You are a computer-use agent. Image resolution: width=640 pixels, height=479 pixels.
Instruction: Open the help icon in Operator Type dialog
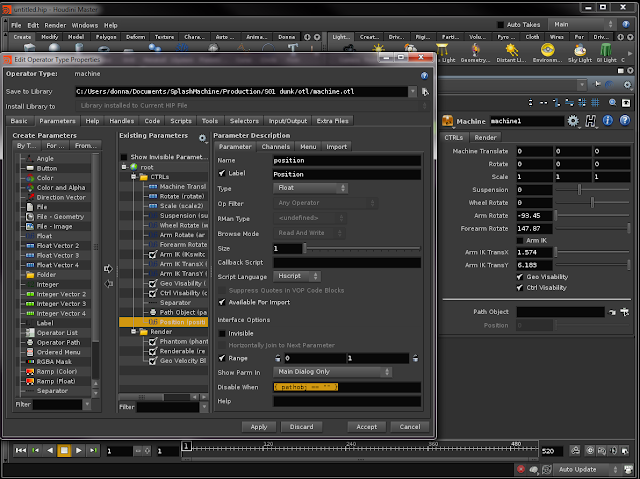[x=424, y=75]
